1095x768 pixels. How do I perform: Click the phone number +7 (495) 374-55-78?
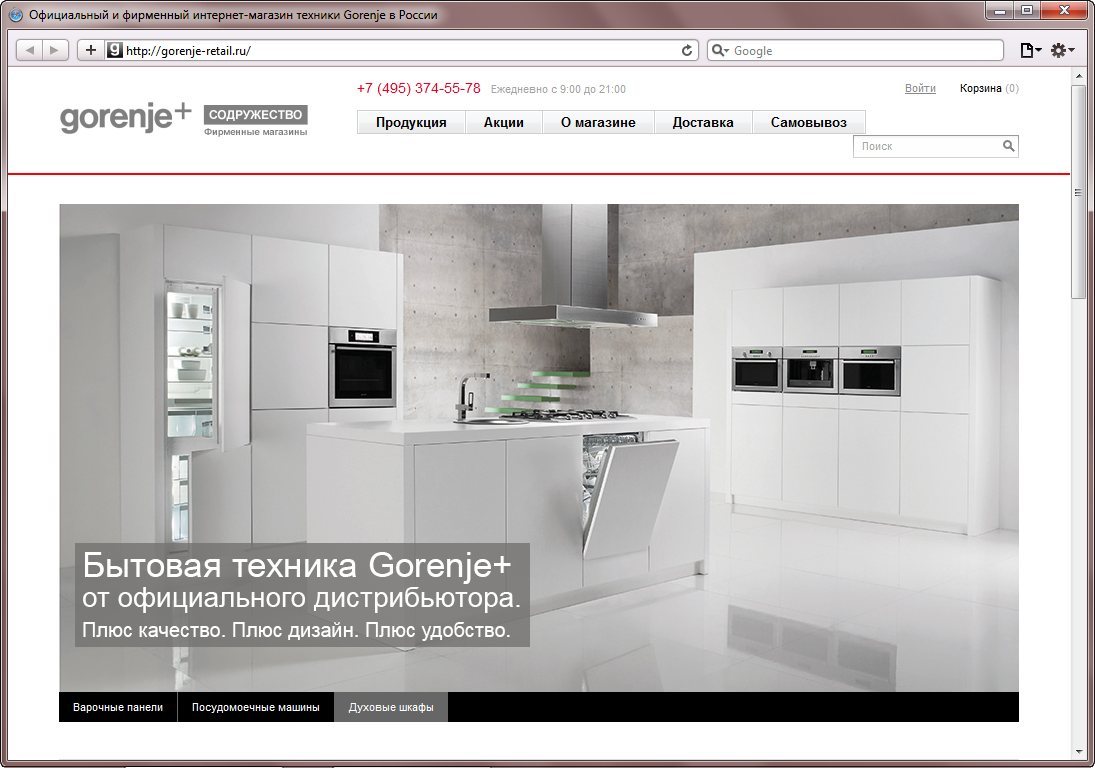click(418, 89)
